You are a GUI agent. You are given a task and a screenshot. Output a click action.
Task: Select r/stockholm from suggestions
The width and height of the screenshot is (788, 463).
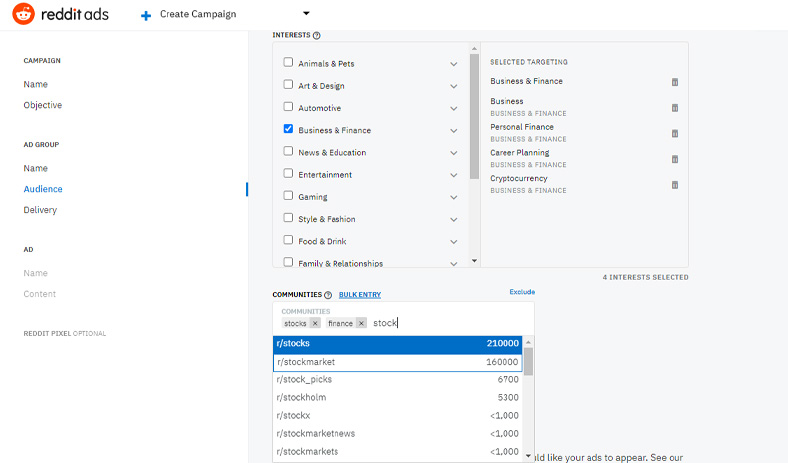[398, 398]
